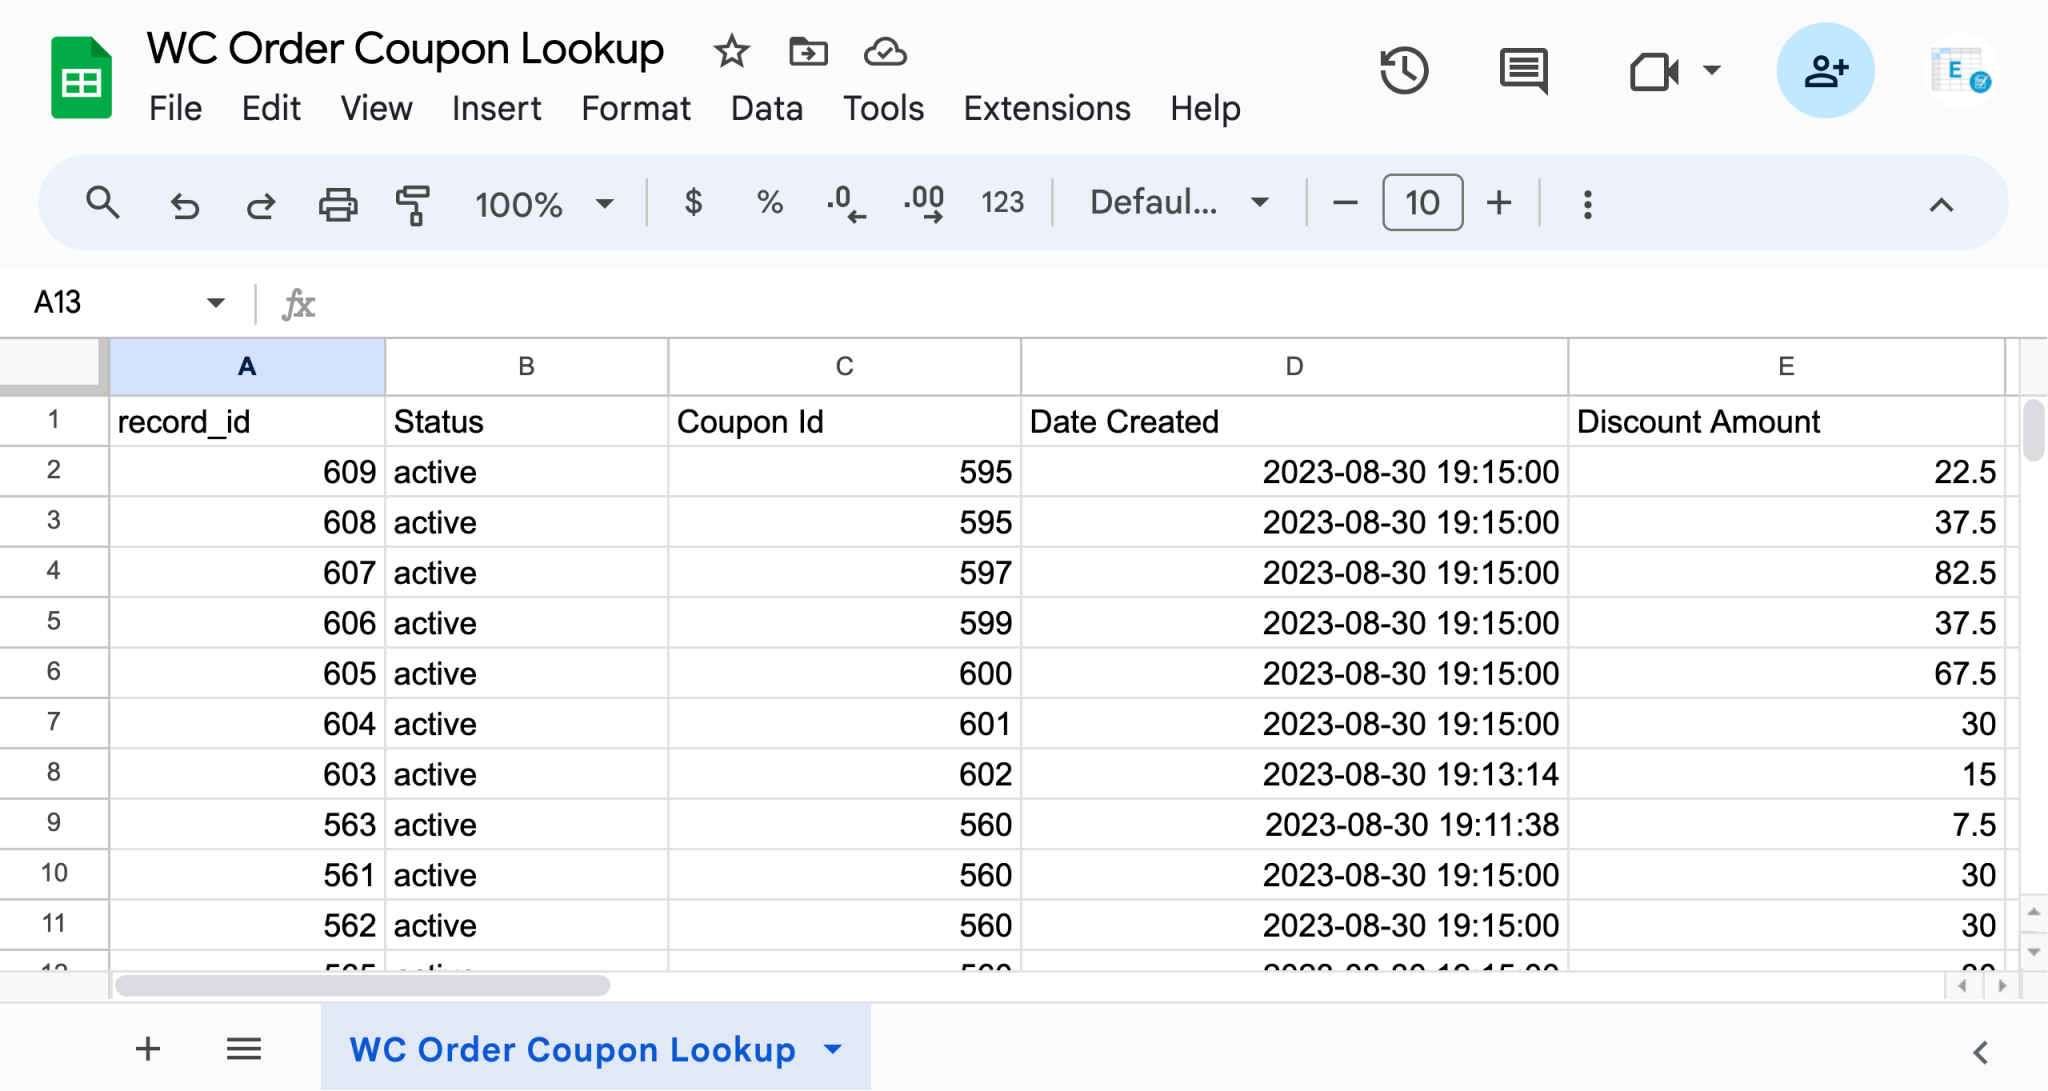Viewport: 2048px width, 1091px height.
Task: Star the WC Order Coupon Lookup document
Action: pyautogui.click(x=731, y=50)
